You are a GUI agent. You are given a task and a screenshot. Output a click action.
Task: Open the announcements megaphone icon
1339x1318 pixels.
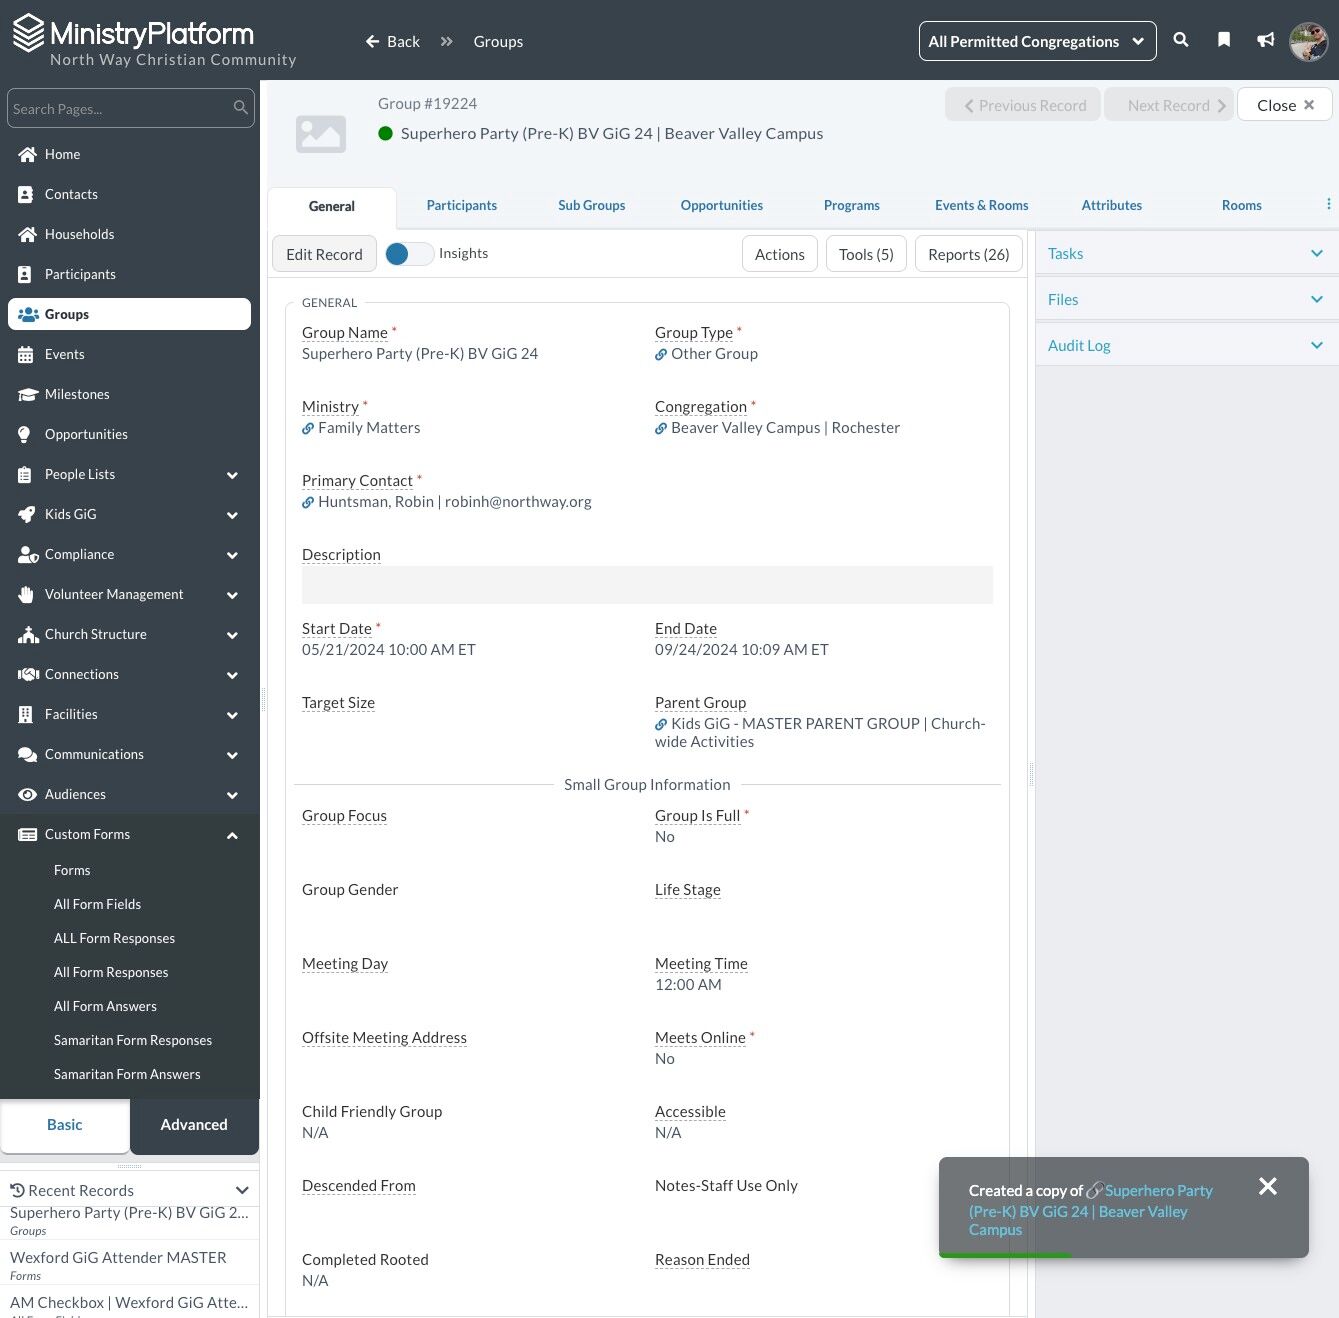[1266, 40]
